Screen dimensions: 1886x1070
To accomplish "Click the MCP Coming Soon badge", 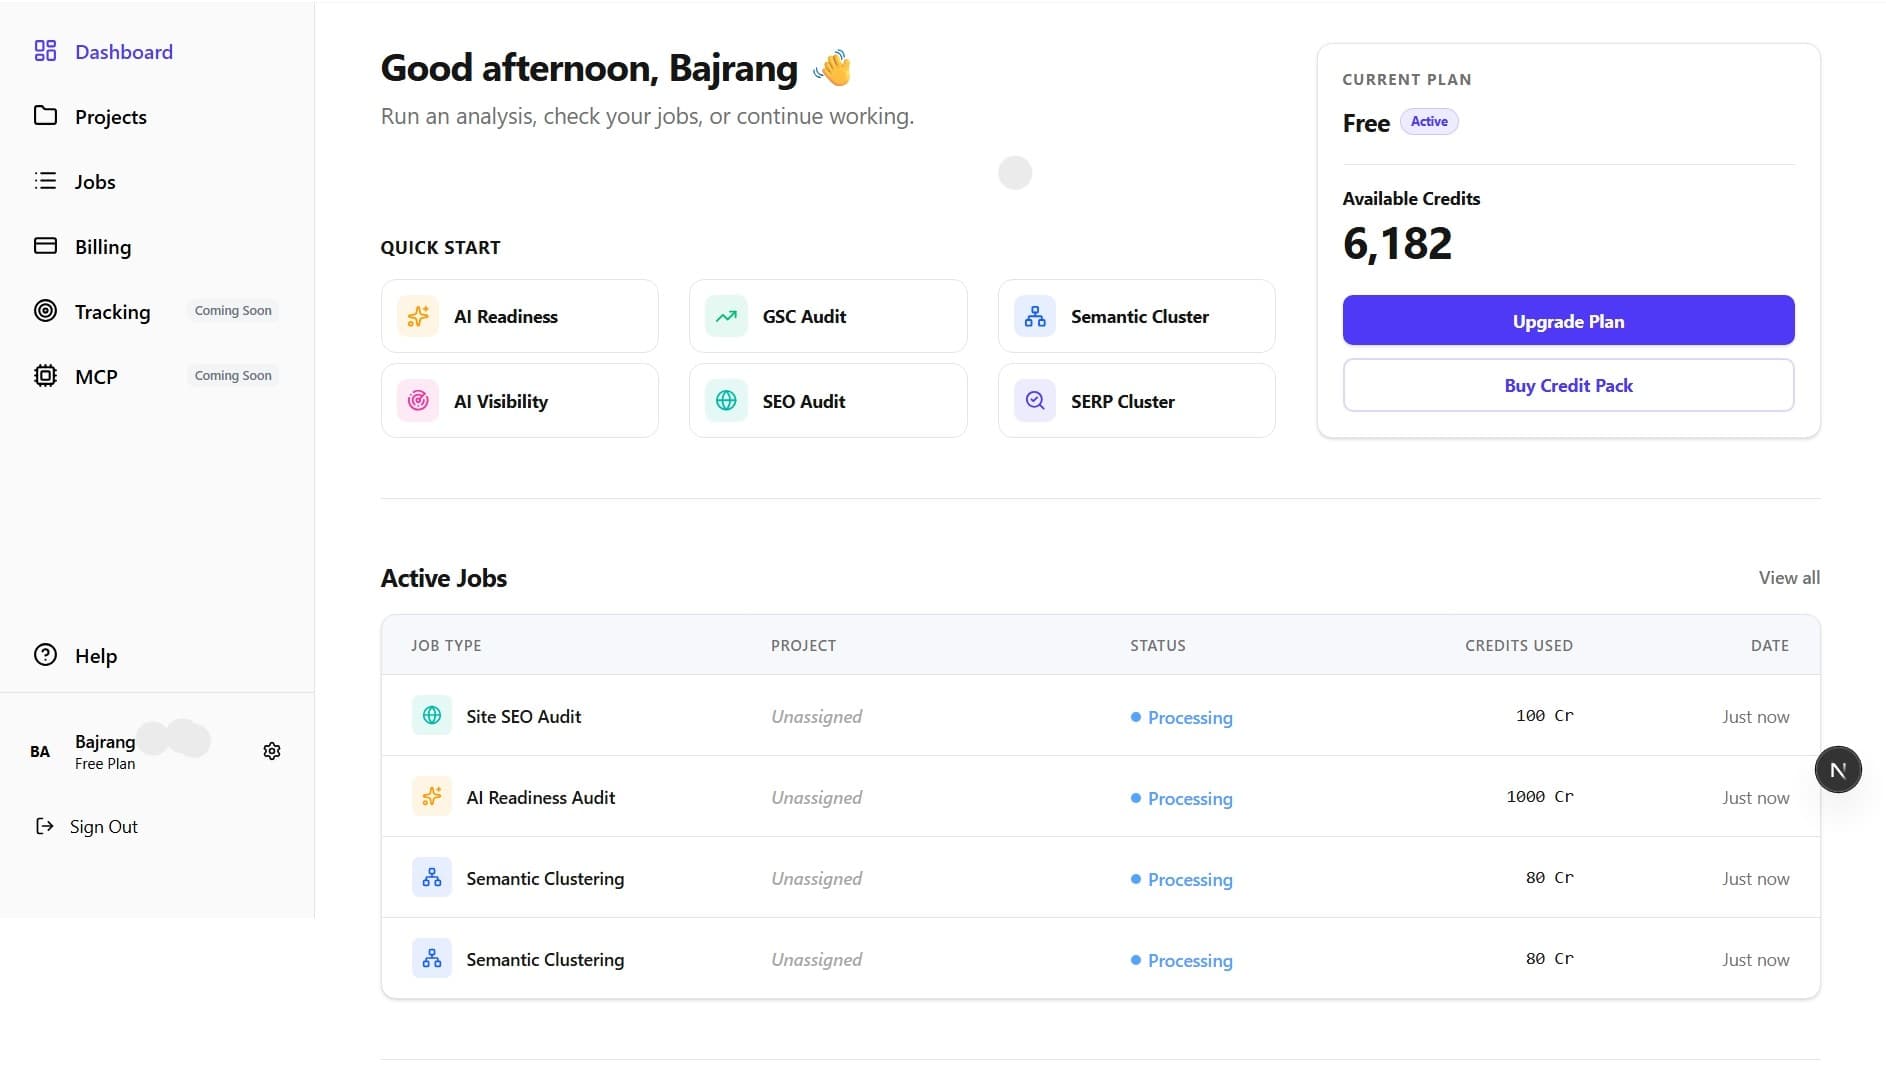I will point(233,376).
